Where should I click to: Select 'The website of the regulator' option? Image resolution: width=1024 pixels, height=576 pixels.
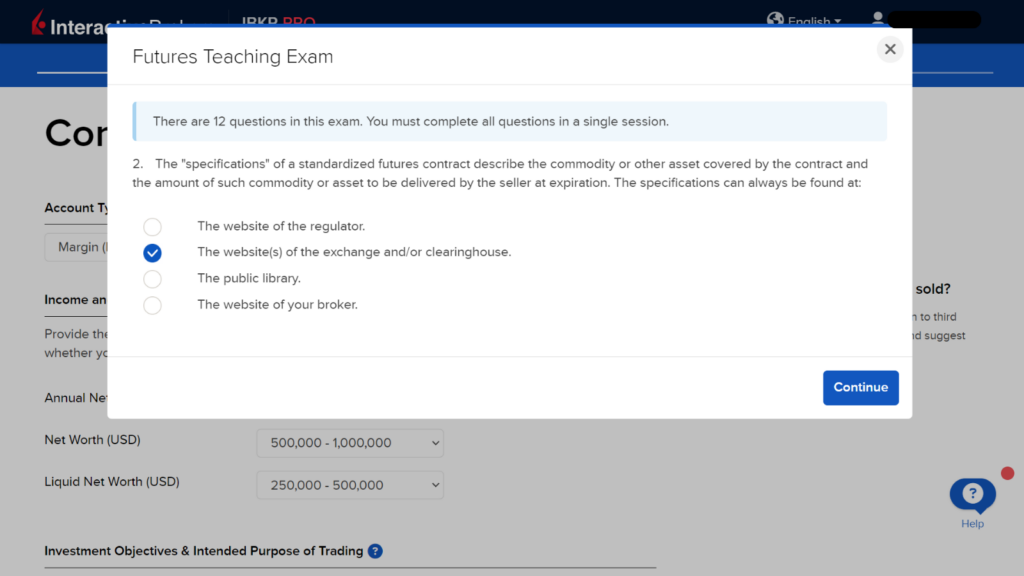(x=152, y=226)
